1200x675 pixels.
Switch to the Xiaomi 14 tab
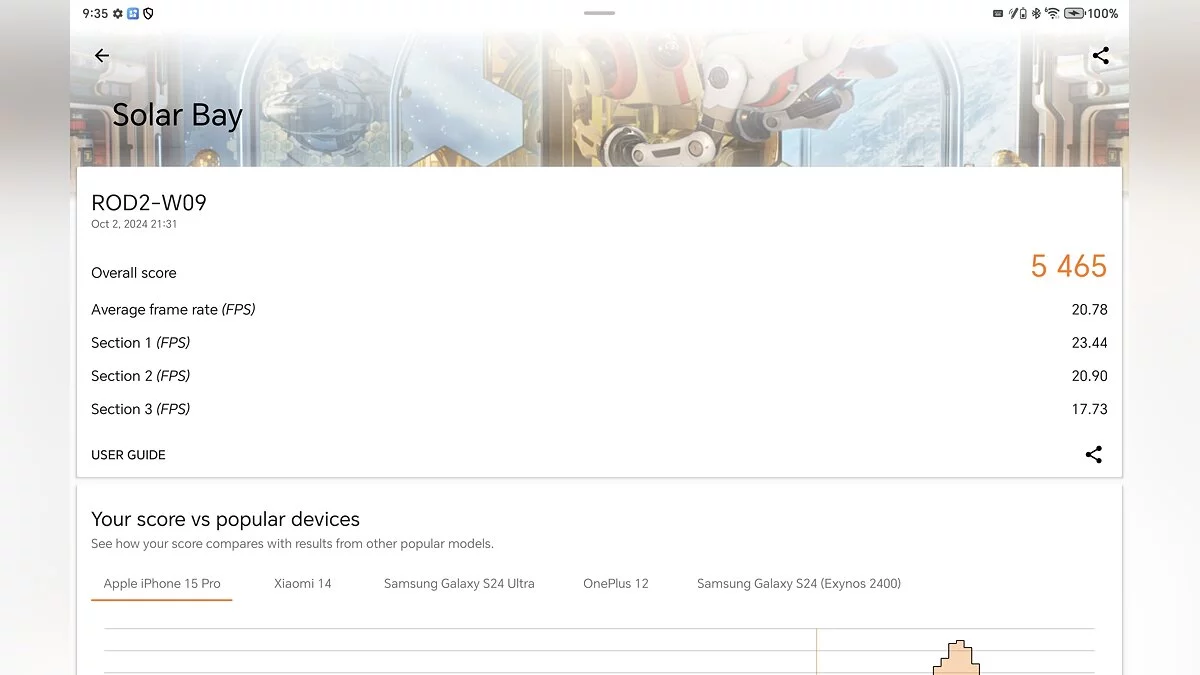pyautogui.click(x=302, y=584)
